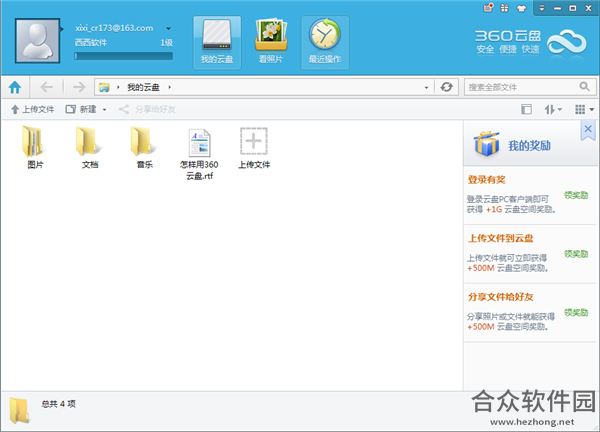Click the user avatar picture

(38, 41)
